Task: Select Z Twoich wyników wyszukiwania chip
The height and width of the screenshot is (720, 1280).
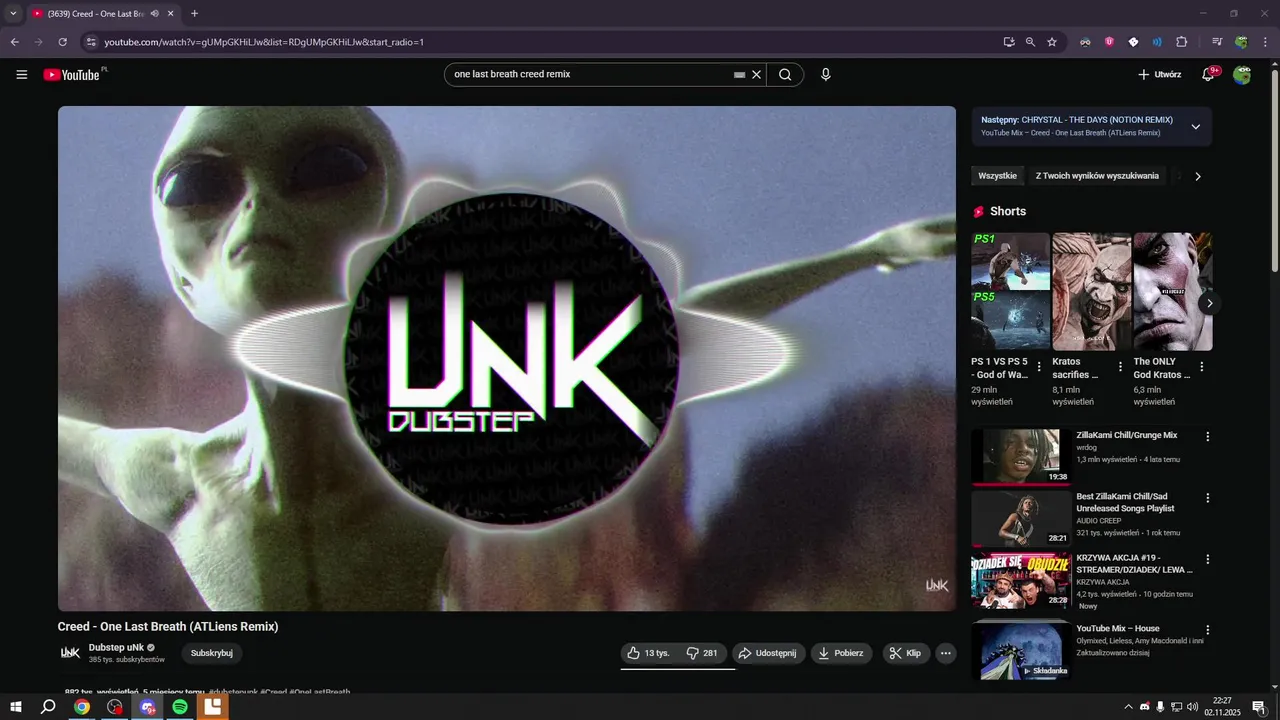Action: click(1097, 176)
